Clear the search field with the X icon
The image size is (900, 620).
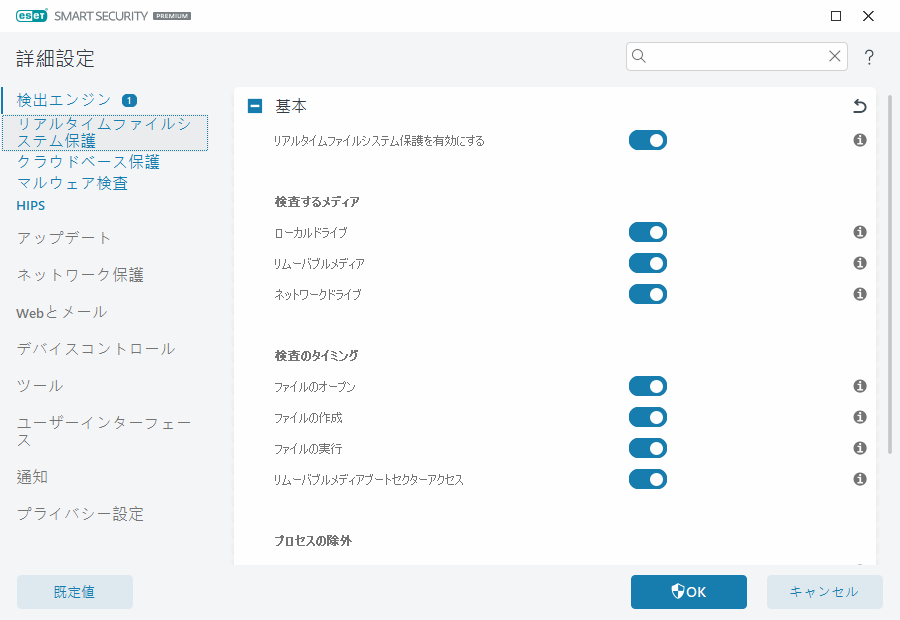[x=835, y=56]
